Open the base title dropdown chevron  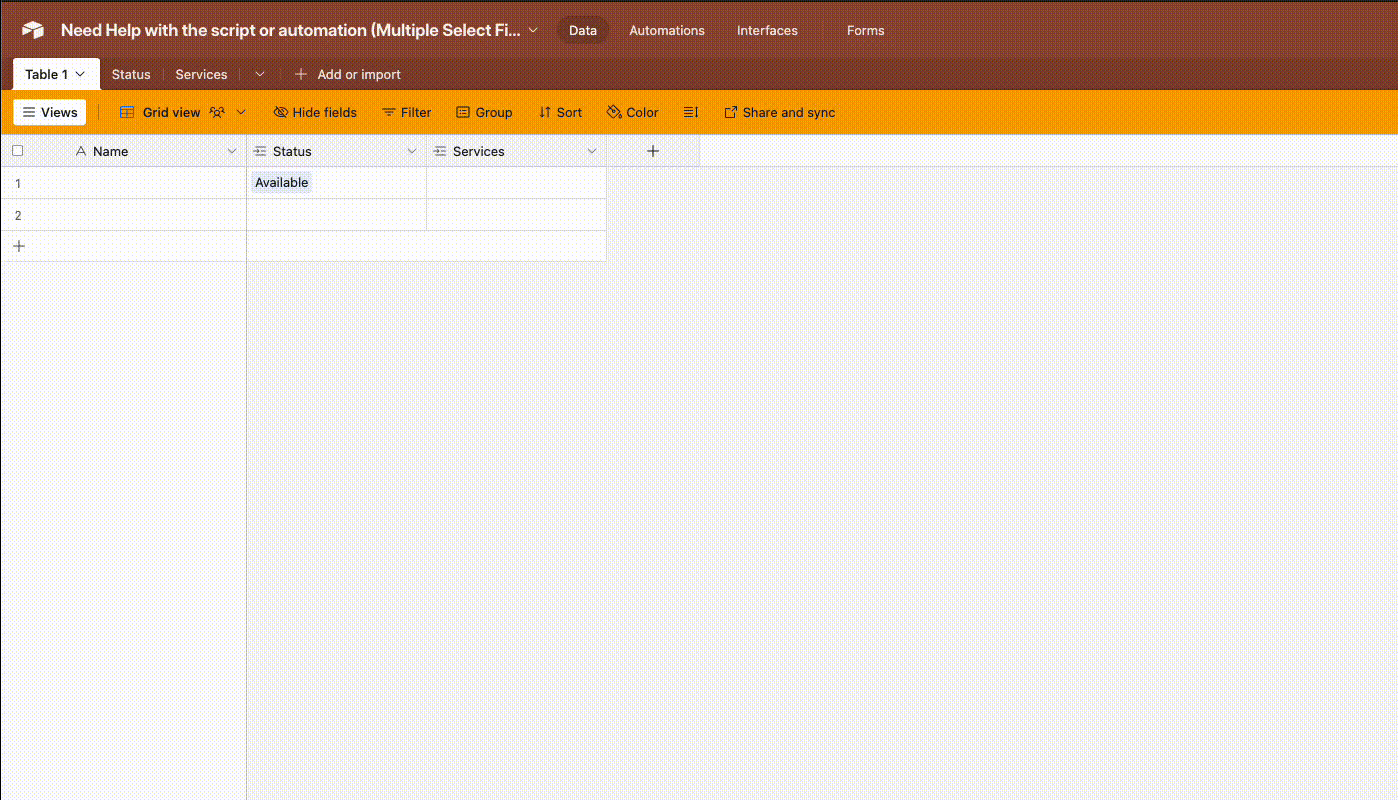(x=533, y=30)
